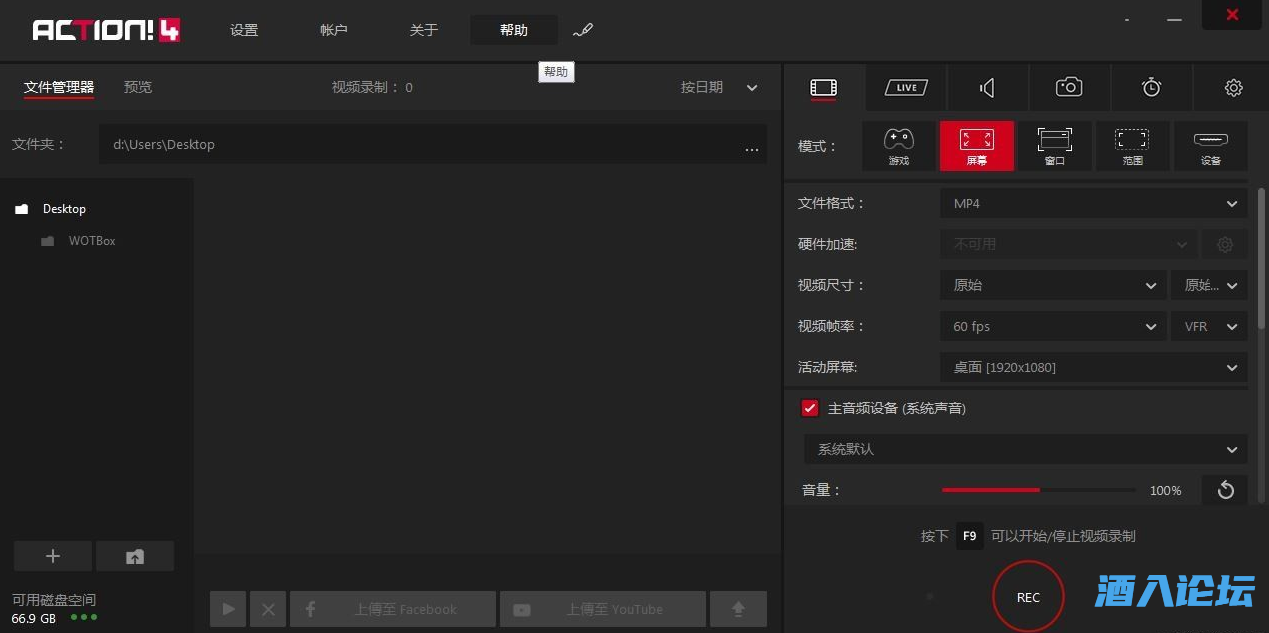This screenshot has height=633, width=1269.
Task: Select the device (设备) recording mode
Action: point(1210,146)
